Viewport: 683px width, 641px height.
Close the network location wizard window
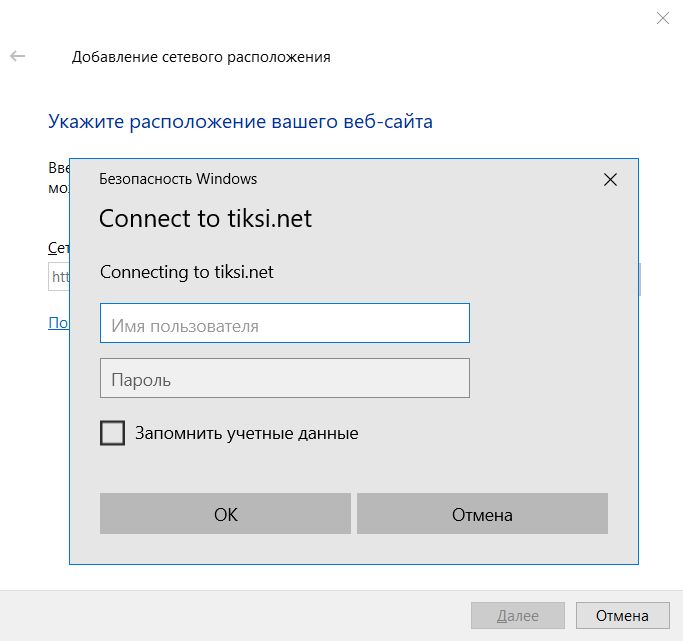[x=662, y=18]
